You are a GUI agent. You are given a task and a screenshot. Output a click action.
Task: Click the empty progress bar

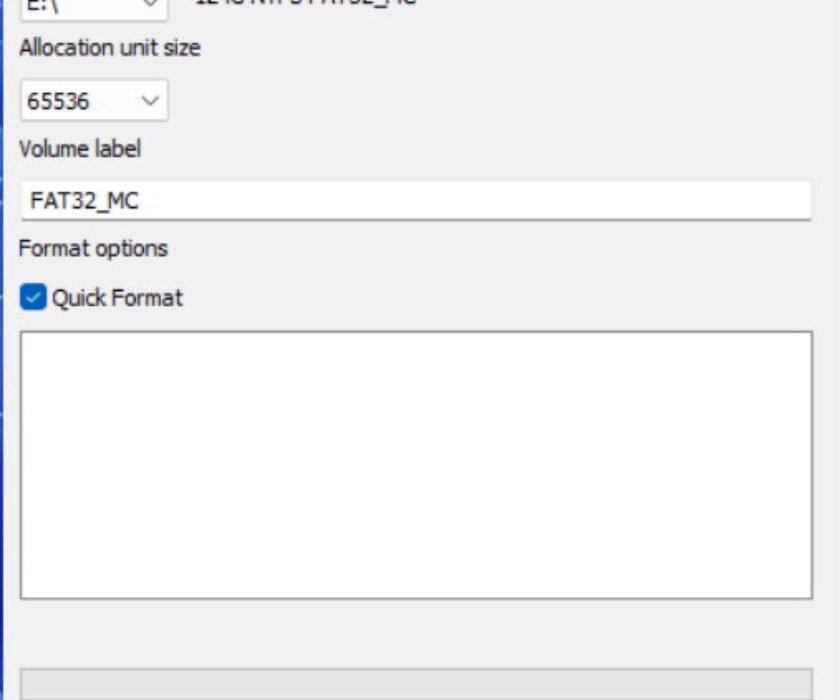click(x=416, y=683)
